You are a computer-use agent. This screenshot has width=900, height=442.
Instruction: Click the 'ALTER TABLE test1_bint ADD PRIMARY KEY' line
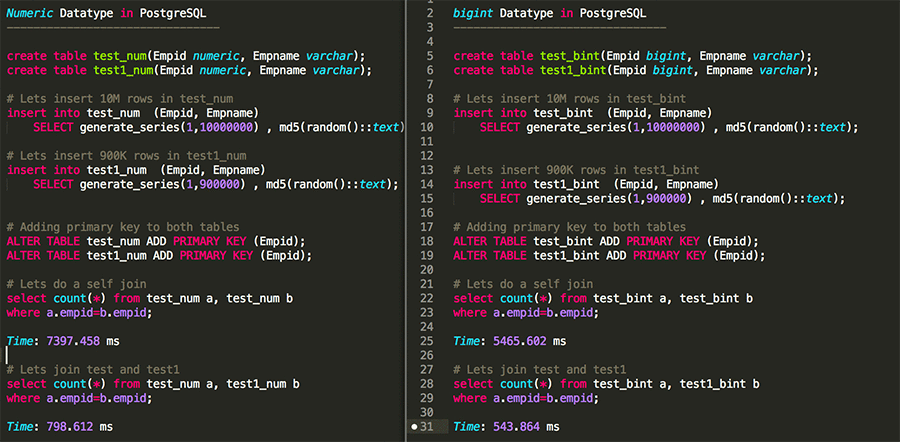point(609,255)
